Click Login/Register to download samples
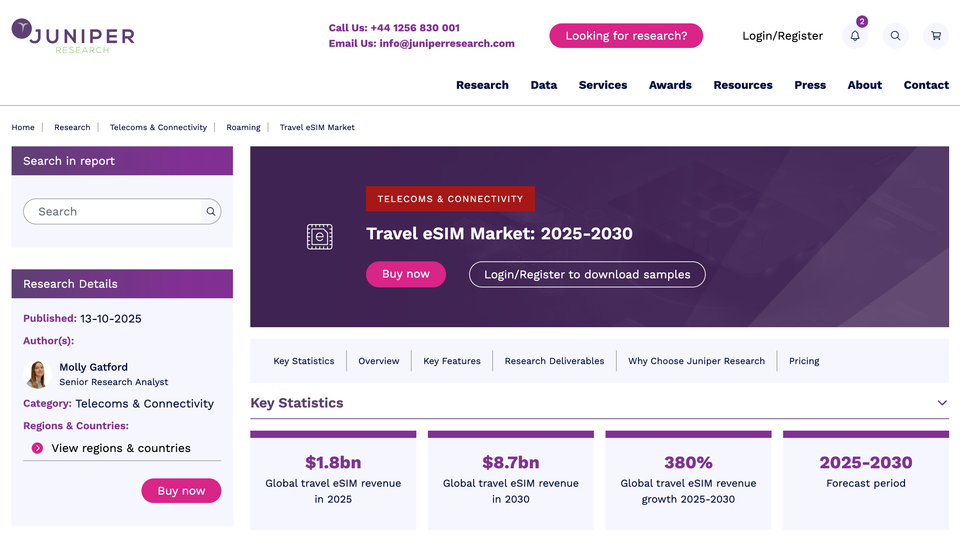The height and width of the screenshot is (543, 960). click(x=587, y=274)
